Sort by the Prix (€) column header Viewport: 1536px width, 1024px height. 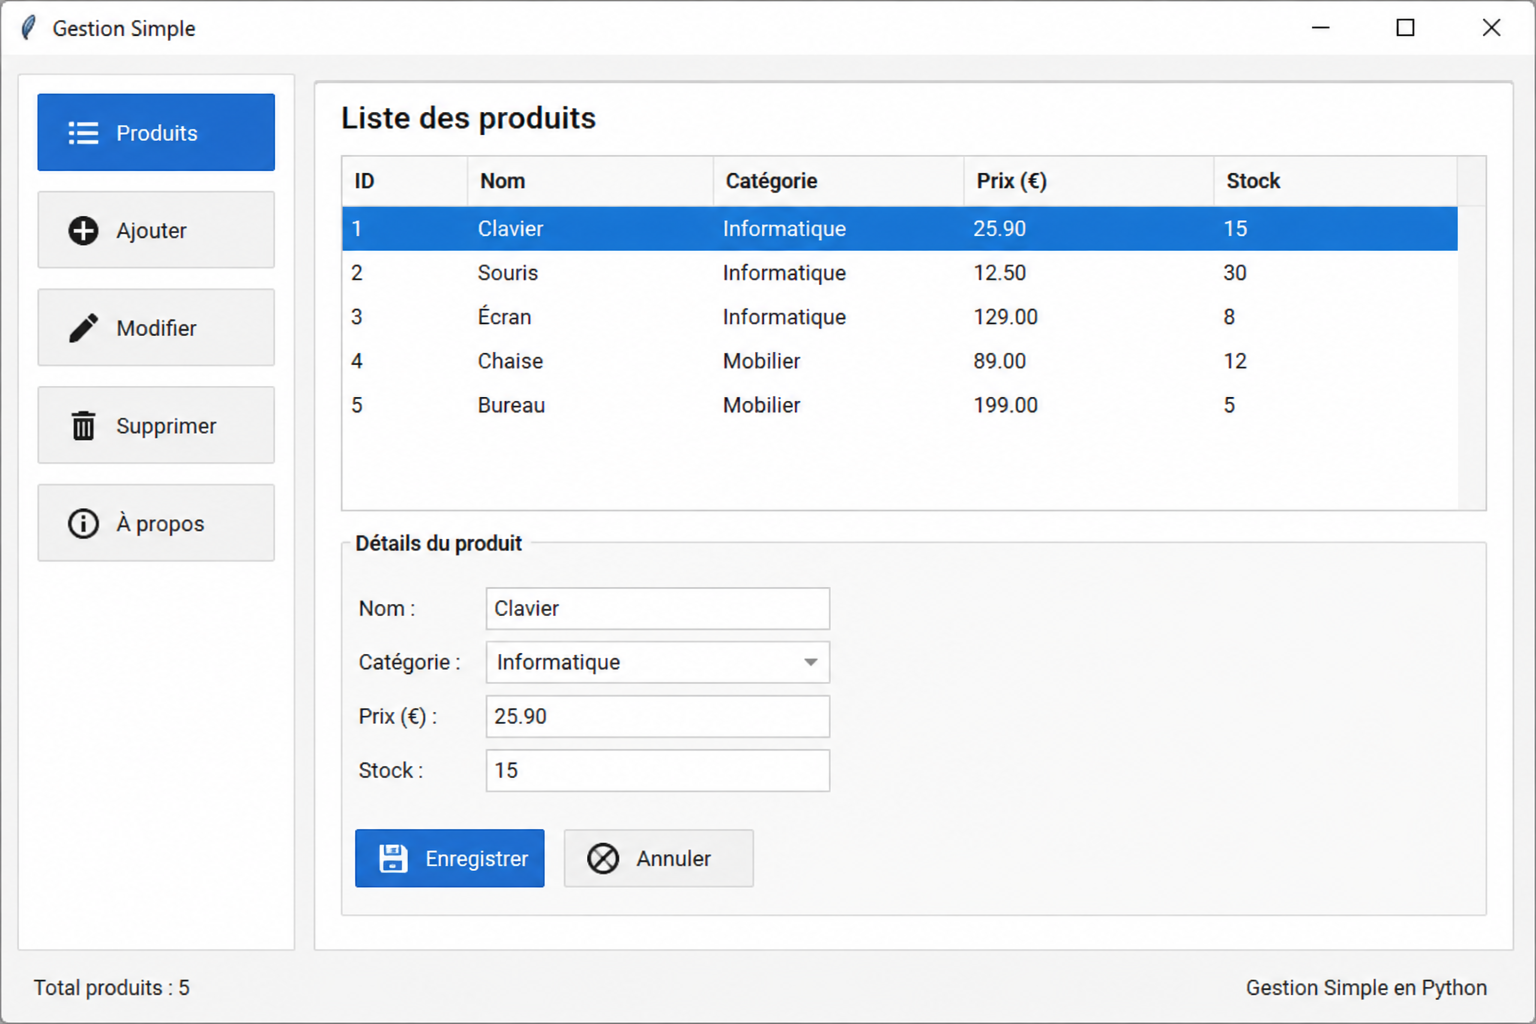[1088, 181]
